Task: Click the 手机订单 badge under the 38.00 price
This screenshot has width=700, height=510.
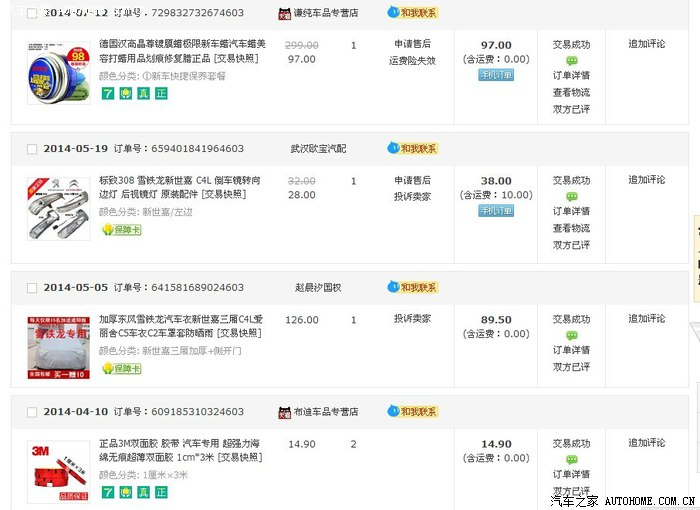Action: coord(496,211)
